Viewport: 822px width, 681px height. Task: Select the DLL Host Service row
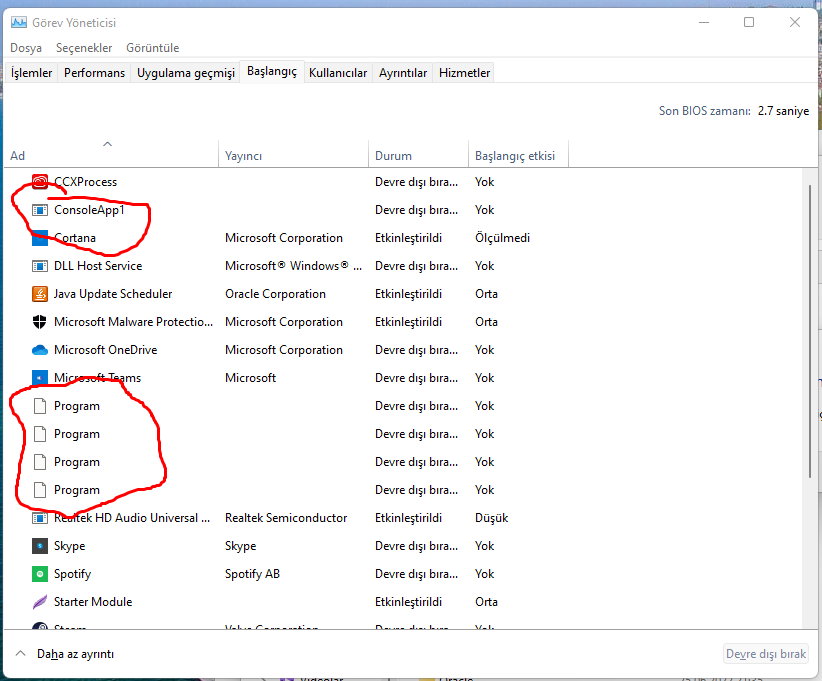tap(403, 266)
